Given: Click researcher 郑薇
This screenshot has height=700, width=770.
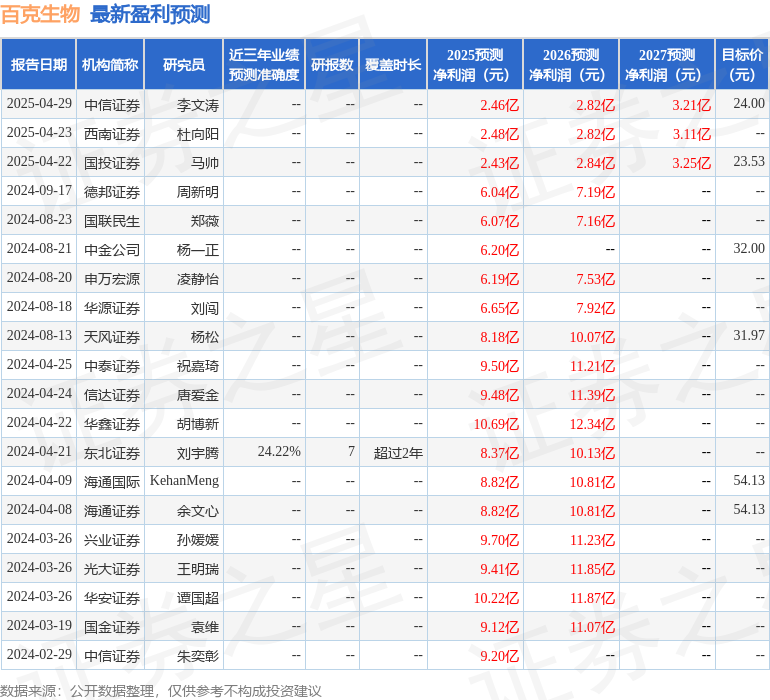Looking at the screenshot, I should tap(205, 221).
